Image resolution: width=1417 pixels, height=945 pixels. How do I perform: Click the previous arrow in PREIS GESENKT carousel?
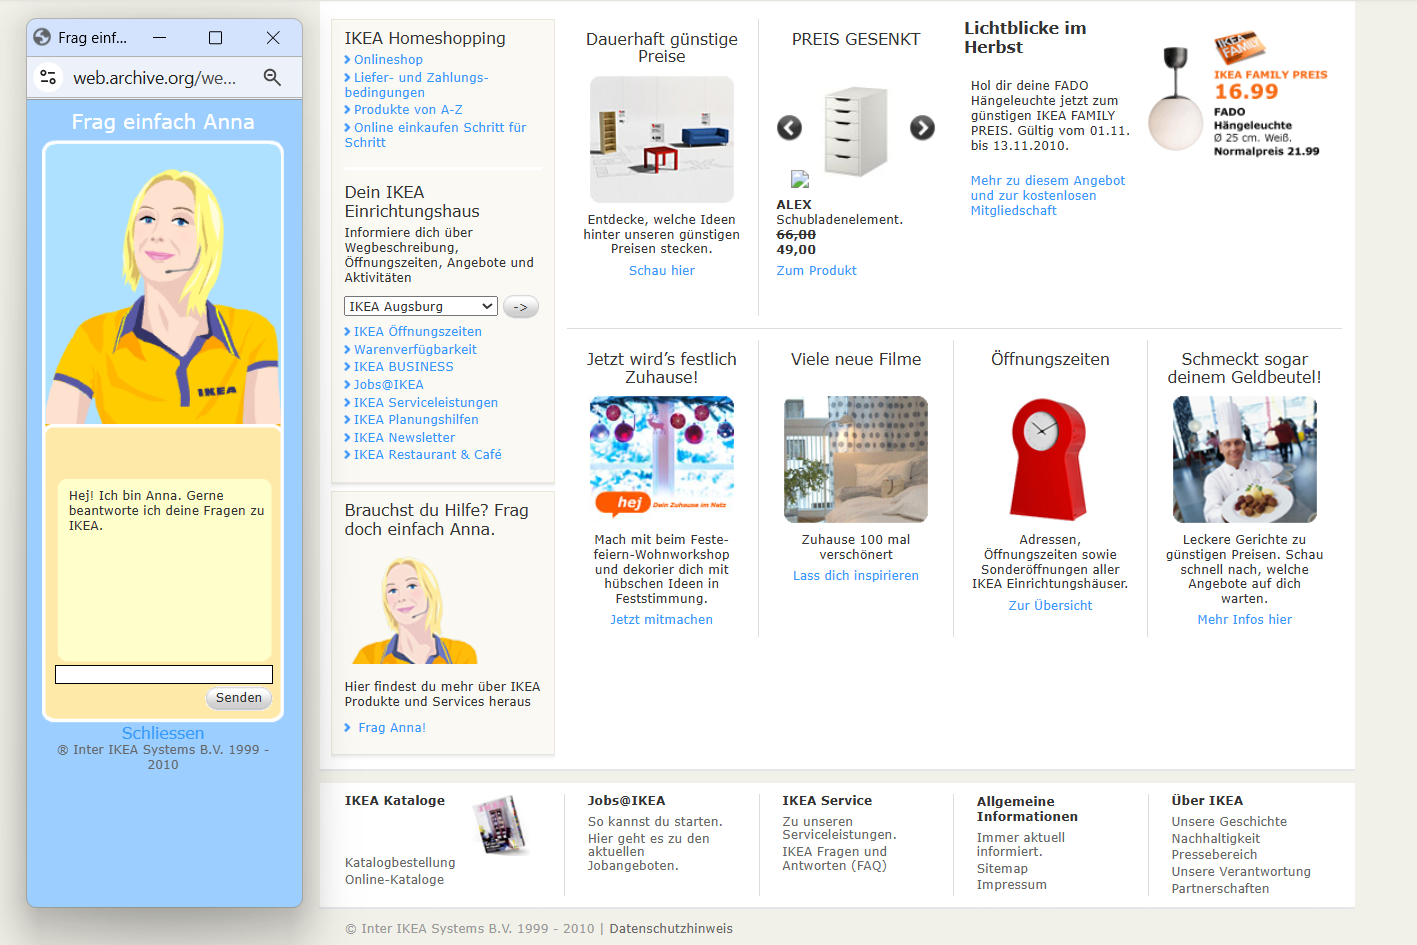(x=790, y=128)
